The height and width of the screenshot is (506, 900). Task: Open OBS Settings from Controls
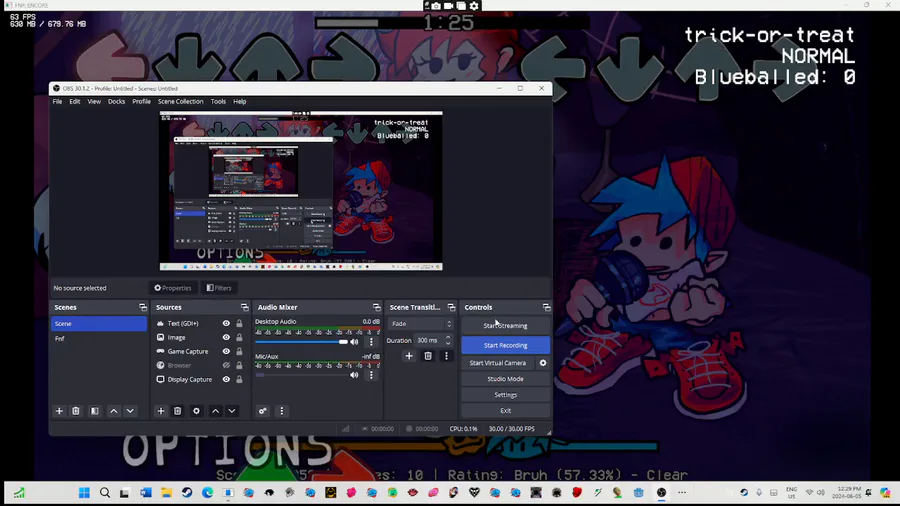(505, 395)
